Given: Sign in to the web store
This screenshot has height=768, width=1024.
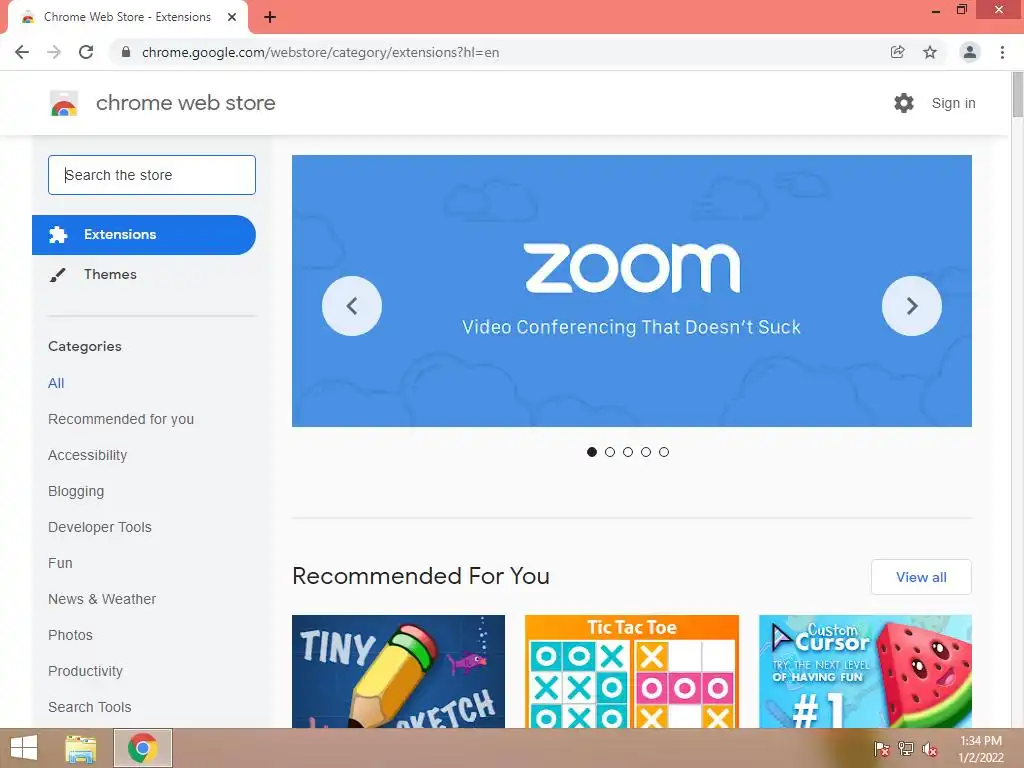Looking at the screenshot, I should (x=953, y=103).
